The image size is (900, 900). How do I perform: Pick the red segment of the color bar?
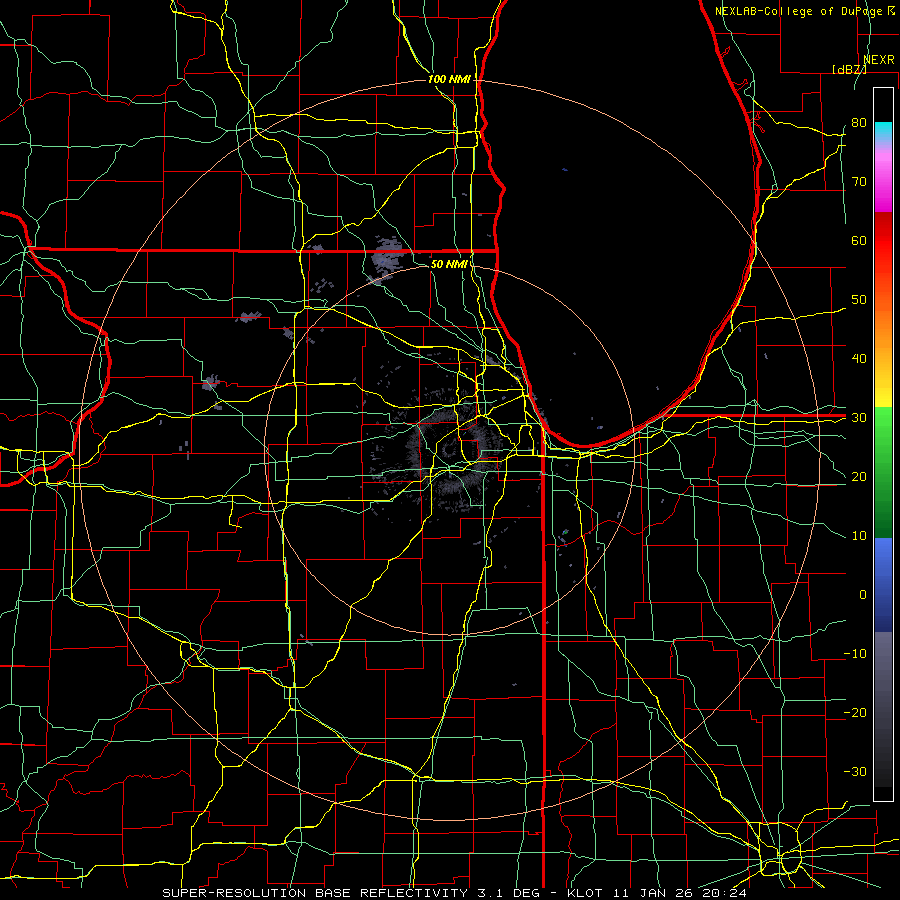coord(883,241)
